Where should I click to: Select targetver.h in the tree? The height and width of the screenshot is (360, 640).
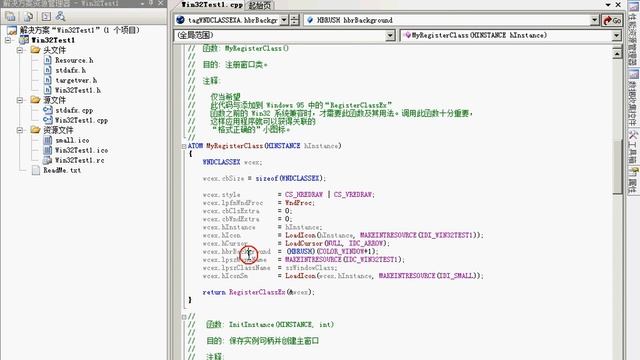pos(76,80)
